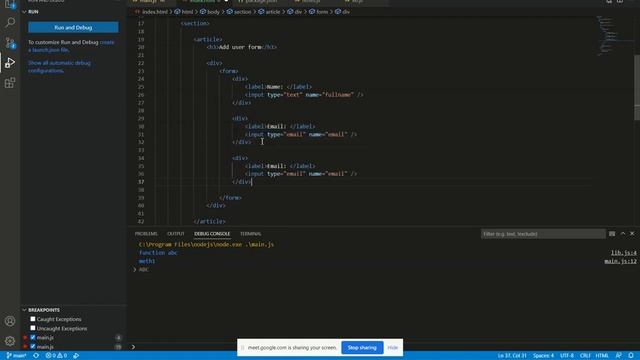
Task: Click the debug console REPL input prompt
Action: point(384,347)
